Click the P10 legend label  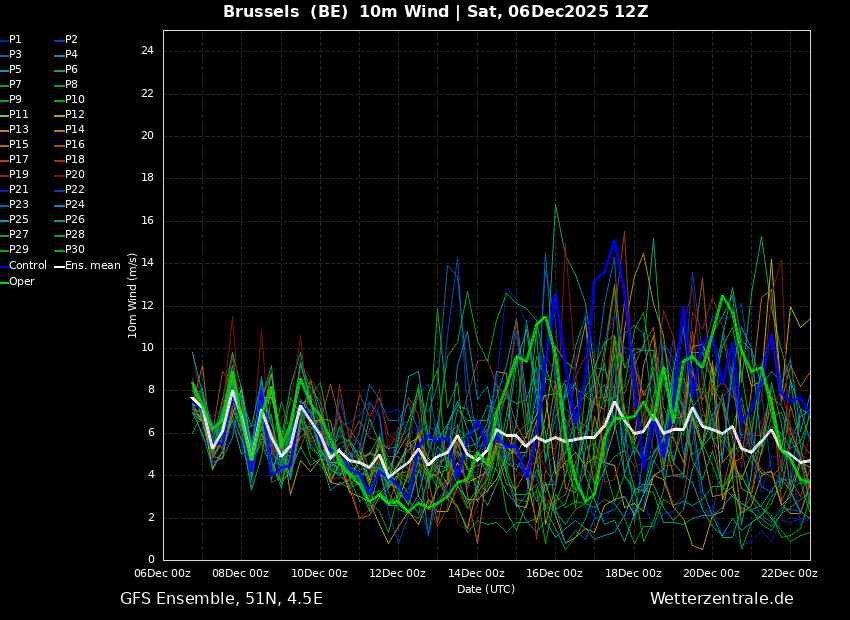(75, 100)
